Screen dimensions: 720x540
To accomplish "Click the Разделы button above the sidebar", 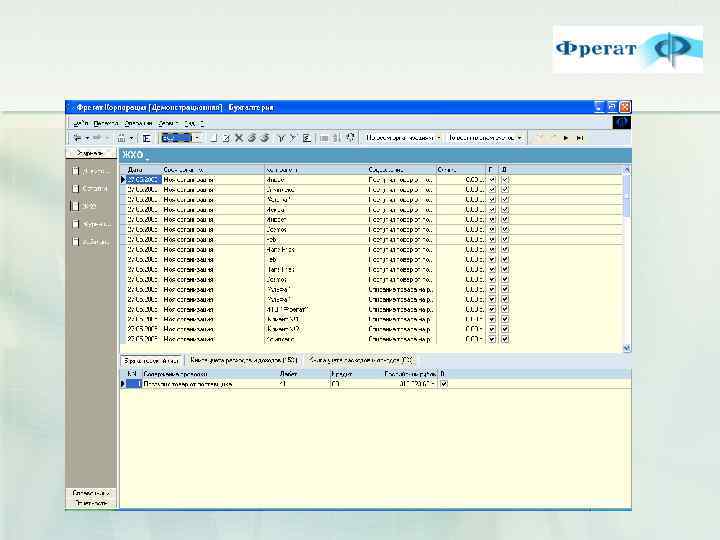I will tap(90, 153).
